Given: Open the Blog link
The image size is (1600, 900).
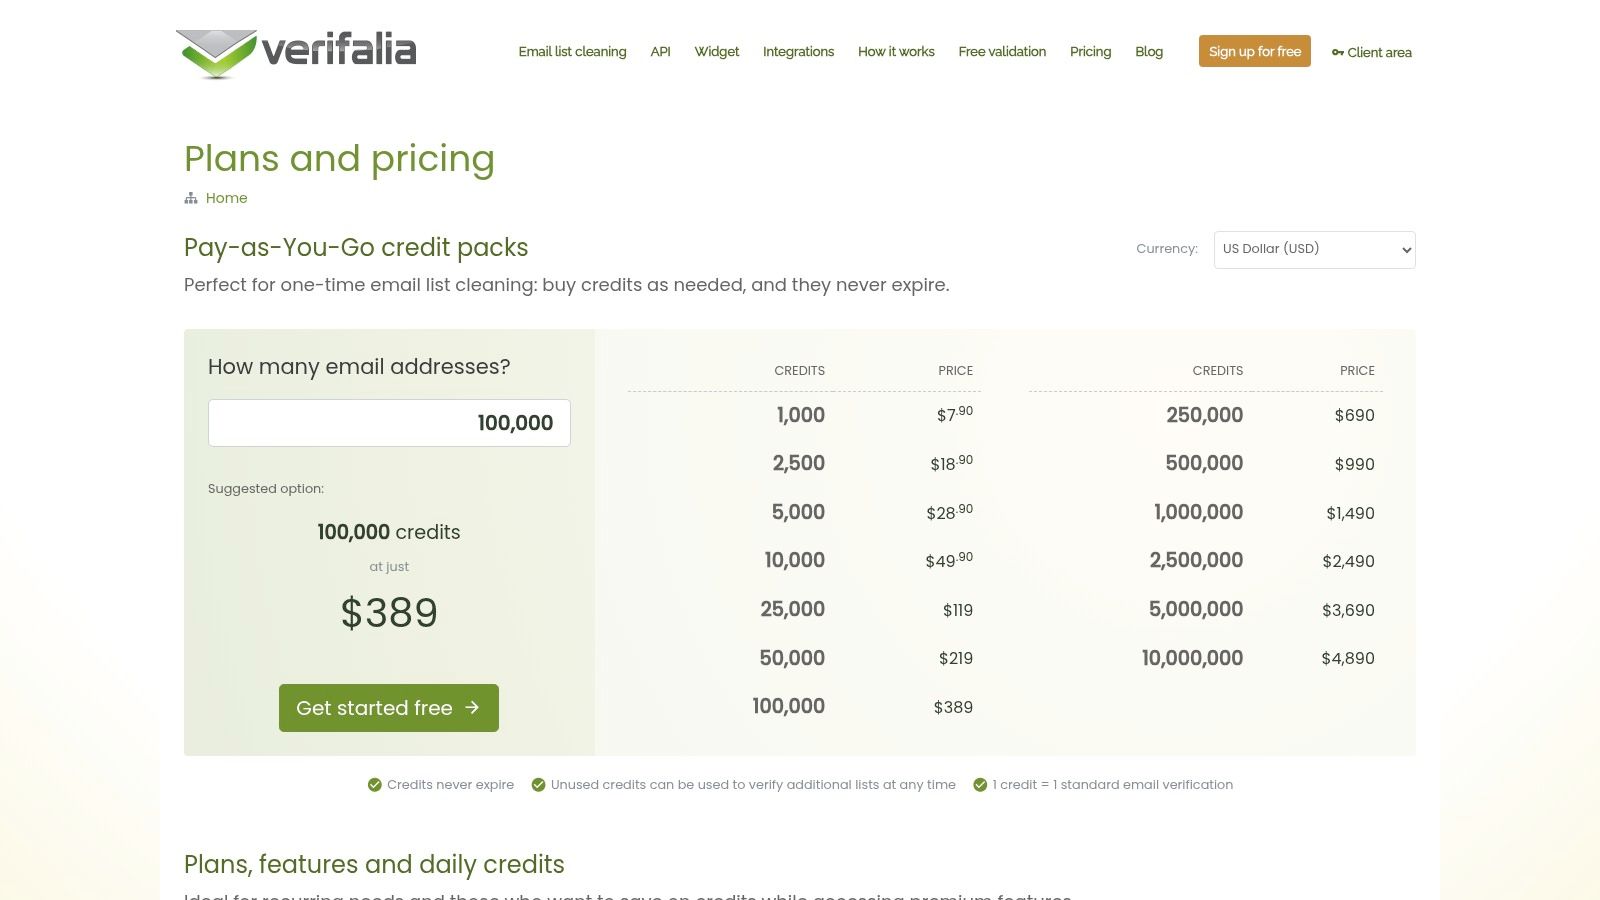Looking at the screenshot, I should point(1149,52).
